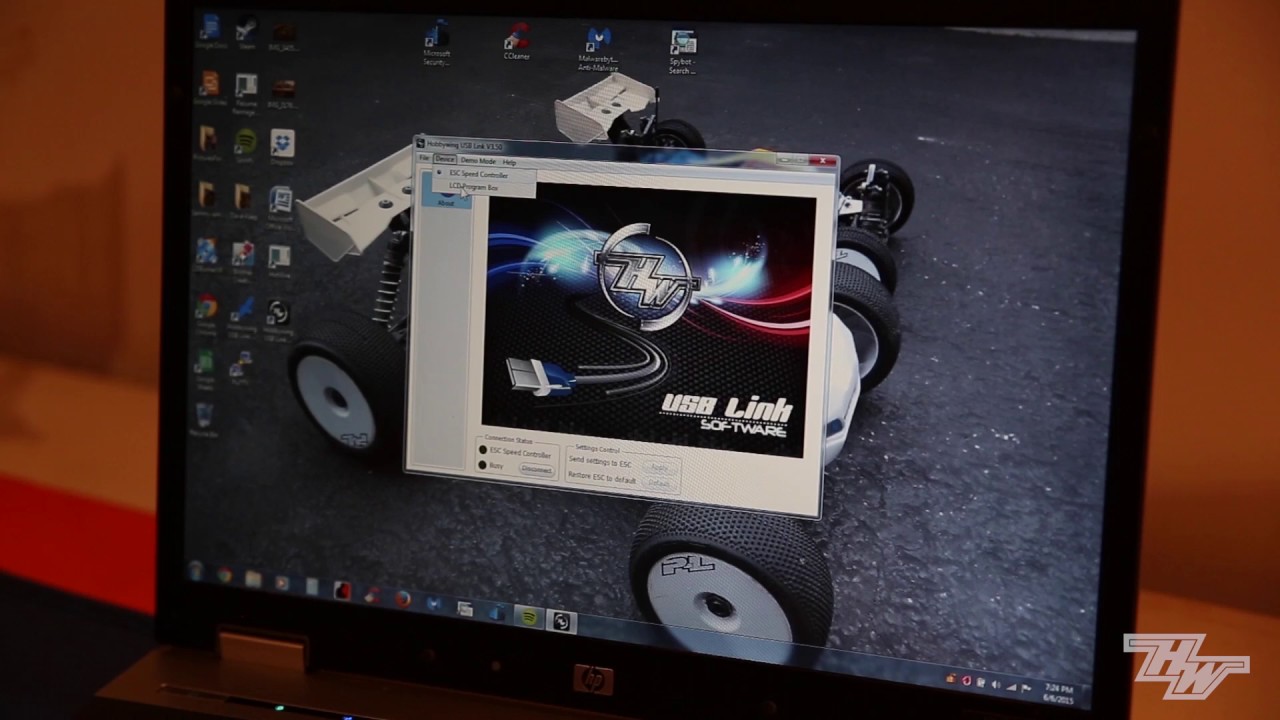This screenshot has height=720, width=1280.
Task: Click the USB Link splash image
Action: 648,319
